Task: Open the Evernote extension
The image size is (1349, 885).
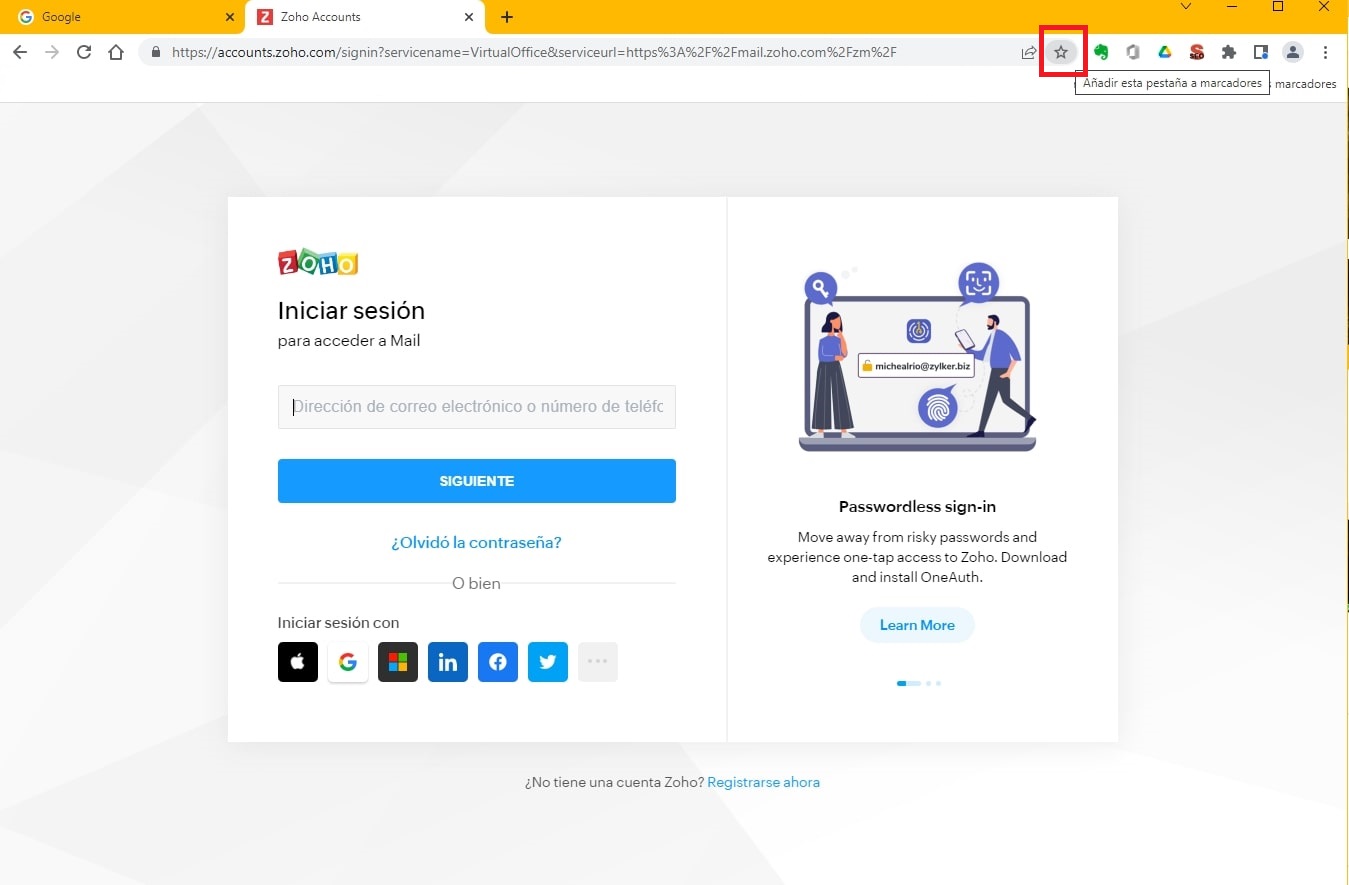Action: click(x=1101, y=52)
